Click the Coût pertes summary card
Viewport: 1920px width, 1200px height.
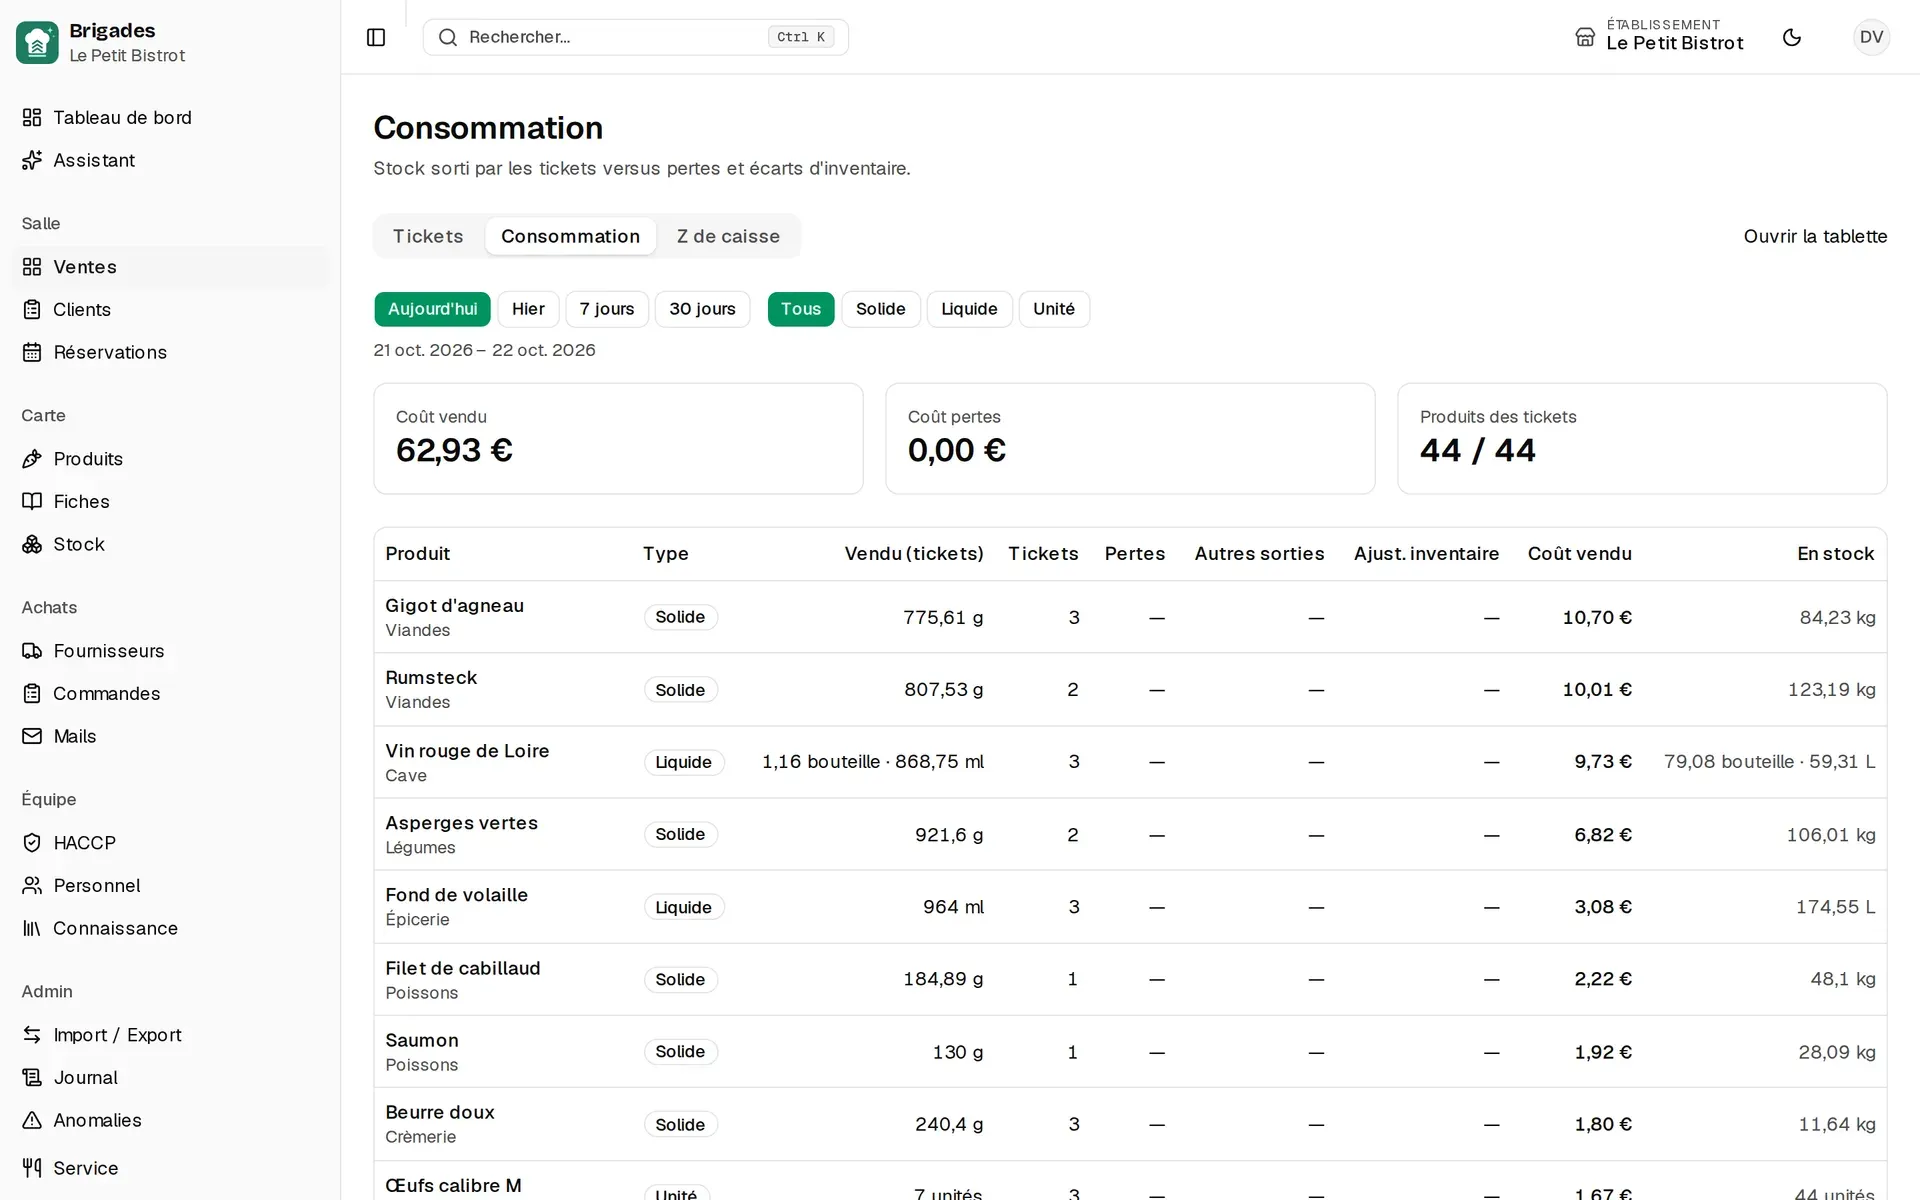(1130, 439)
